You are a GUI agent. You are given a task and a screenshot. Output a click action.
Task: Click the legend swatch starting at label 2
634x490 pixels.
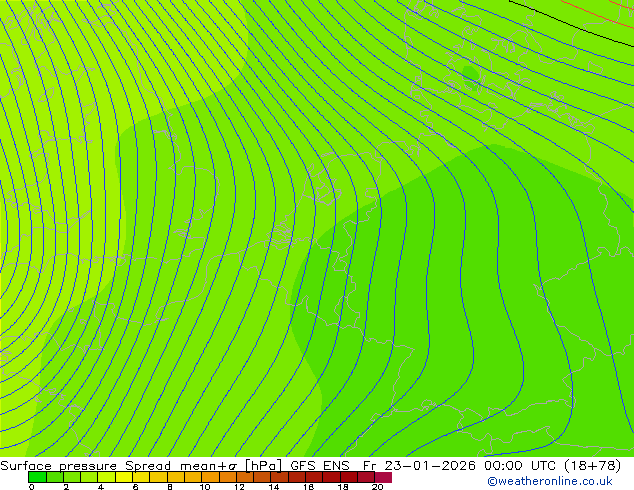pyautogui.click(x=72, y=477)
